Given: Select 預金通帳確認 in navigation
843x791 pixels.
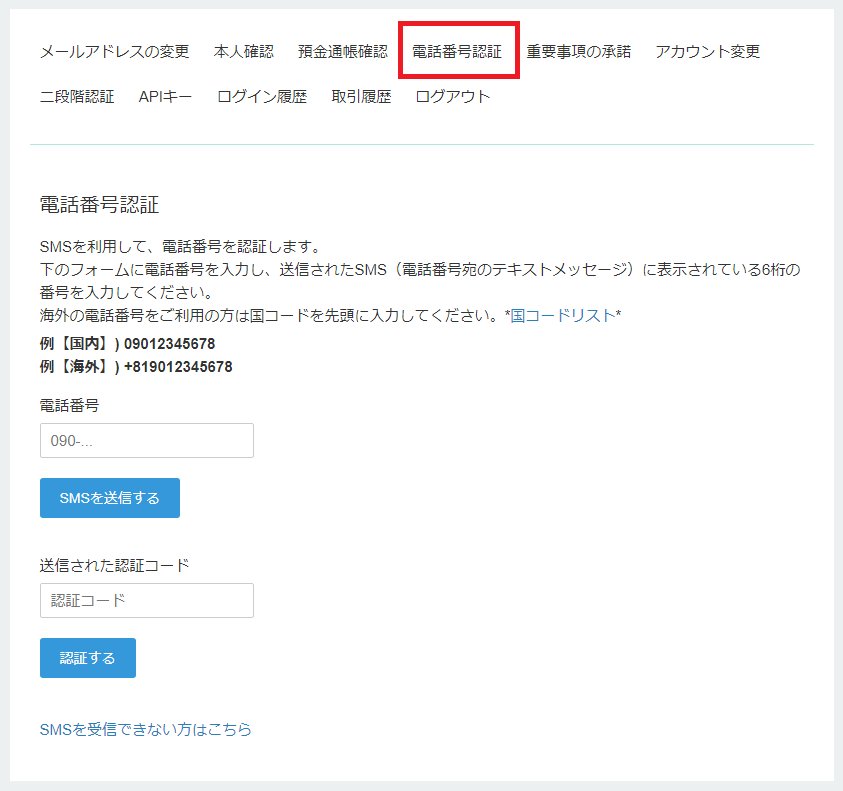Looking at the screenshot, I should click(342, 52).
